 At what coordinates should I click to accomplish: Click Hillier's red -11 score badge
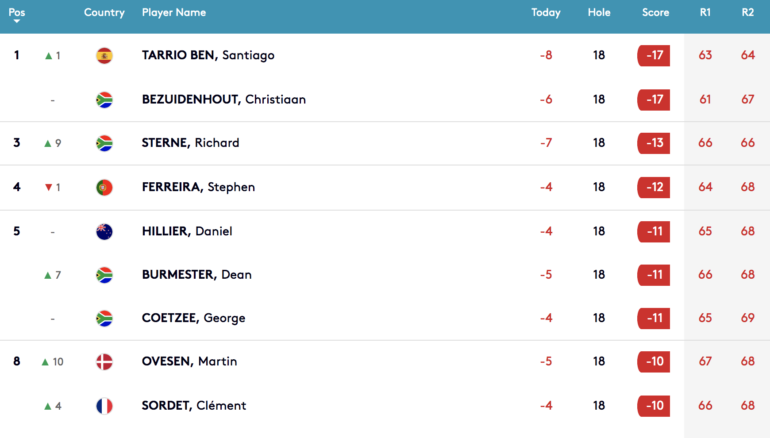(x=654, y=231)
